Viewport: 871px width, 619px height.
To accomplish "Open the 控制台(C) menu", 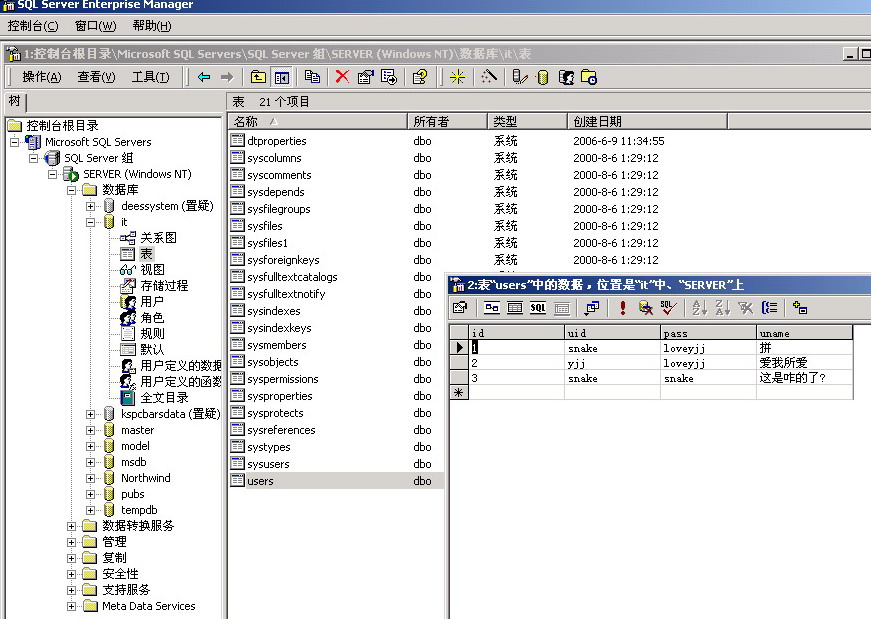I will [x=33, y=26].
